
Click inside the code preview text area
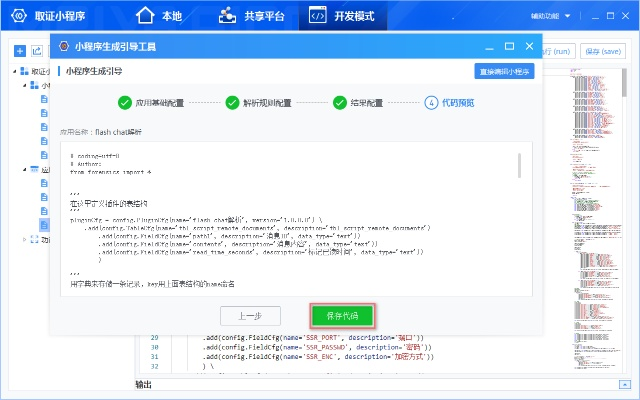pyautogui.click(x=296, y=219)
